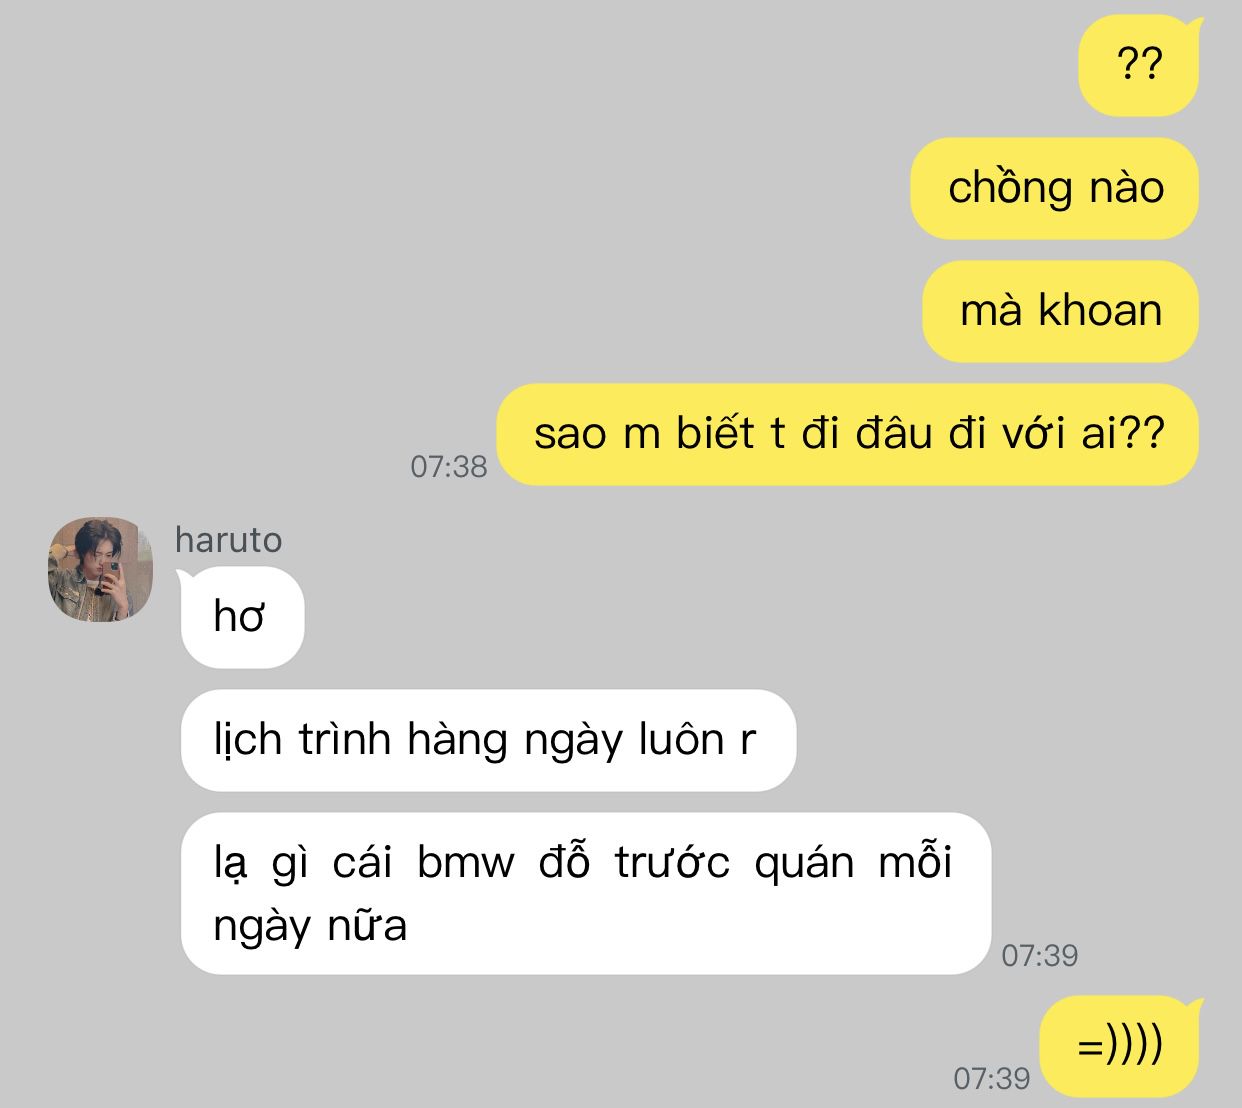Image resolution: width=1242 pixels, height=1108 pixels.
Task: Click the 07:39 timestamp beside haruto's message
Action: pos(1039,955)
